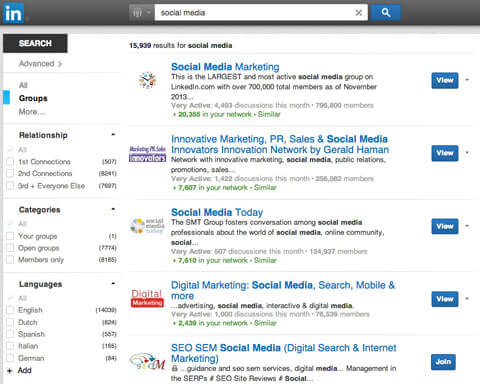Image resolution: width=480 pixels, height=384 pixels.
Task: Open the search category dropdown beside search box
Action: 142,13
